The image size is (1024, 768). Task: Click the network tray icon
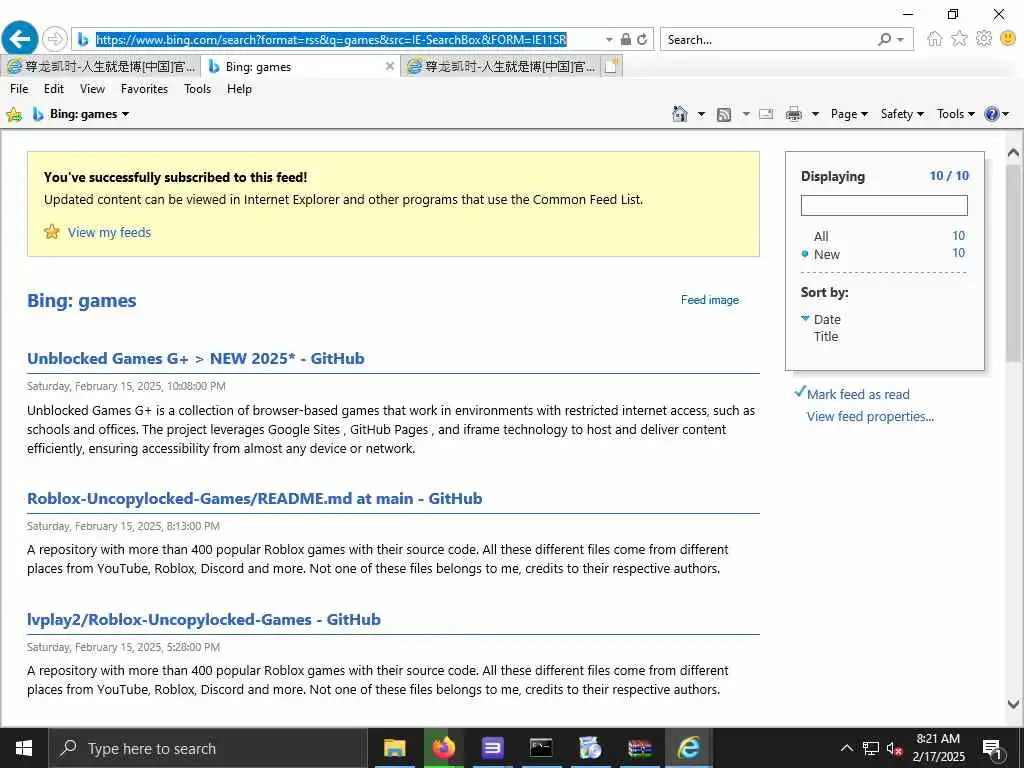pos(871,748)
